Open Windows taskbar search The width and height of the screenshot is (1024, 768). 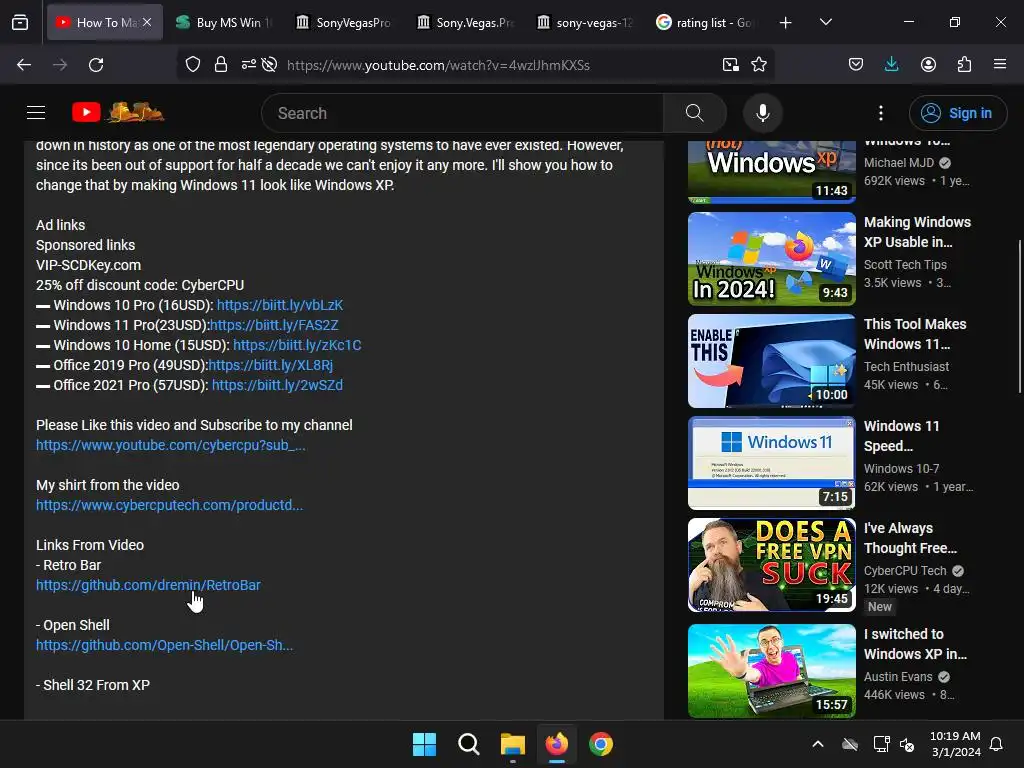[468, 744]
